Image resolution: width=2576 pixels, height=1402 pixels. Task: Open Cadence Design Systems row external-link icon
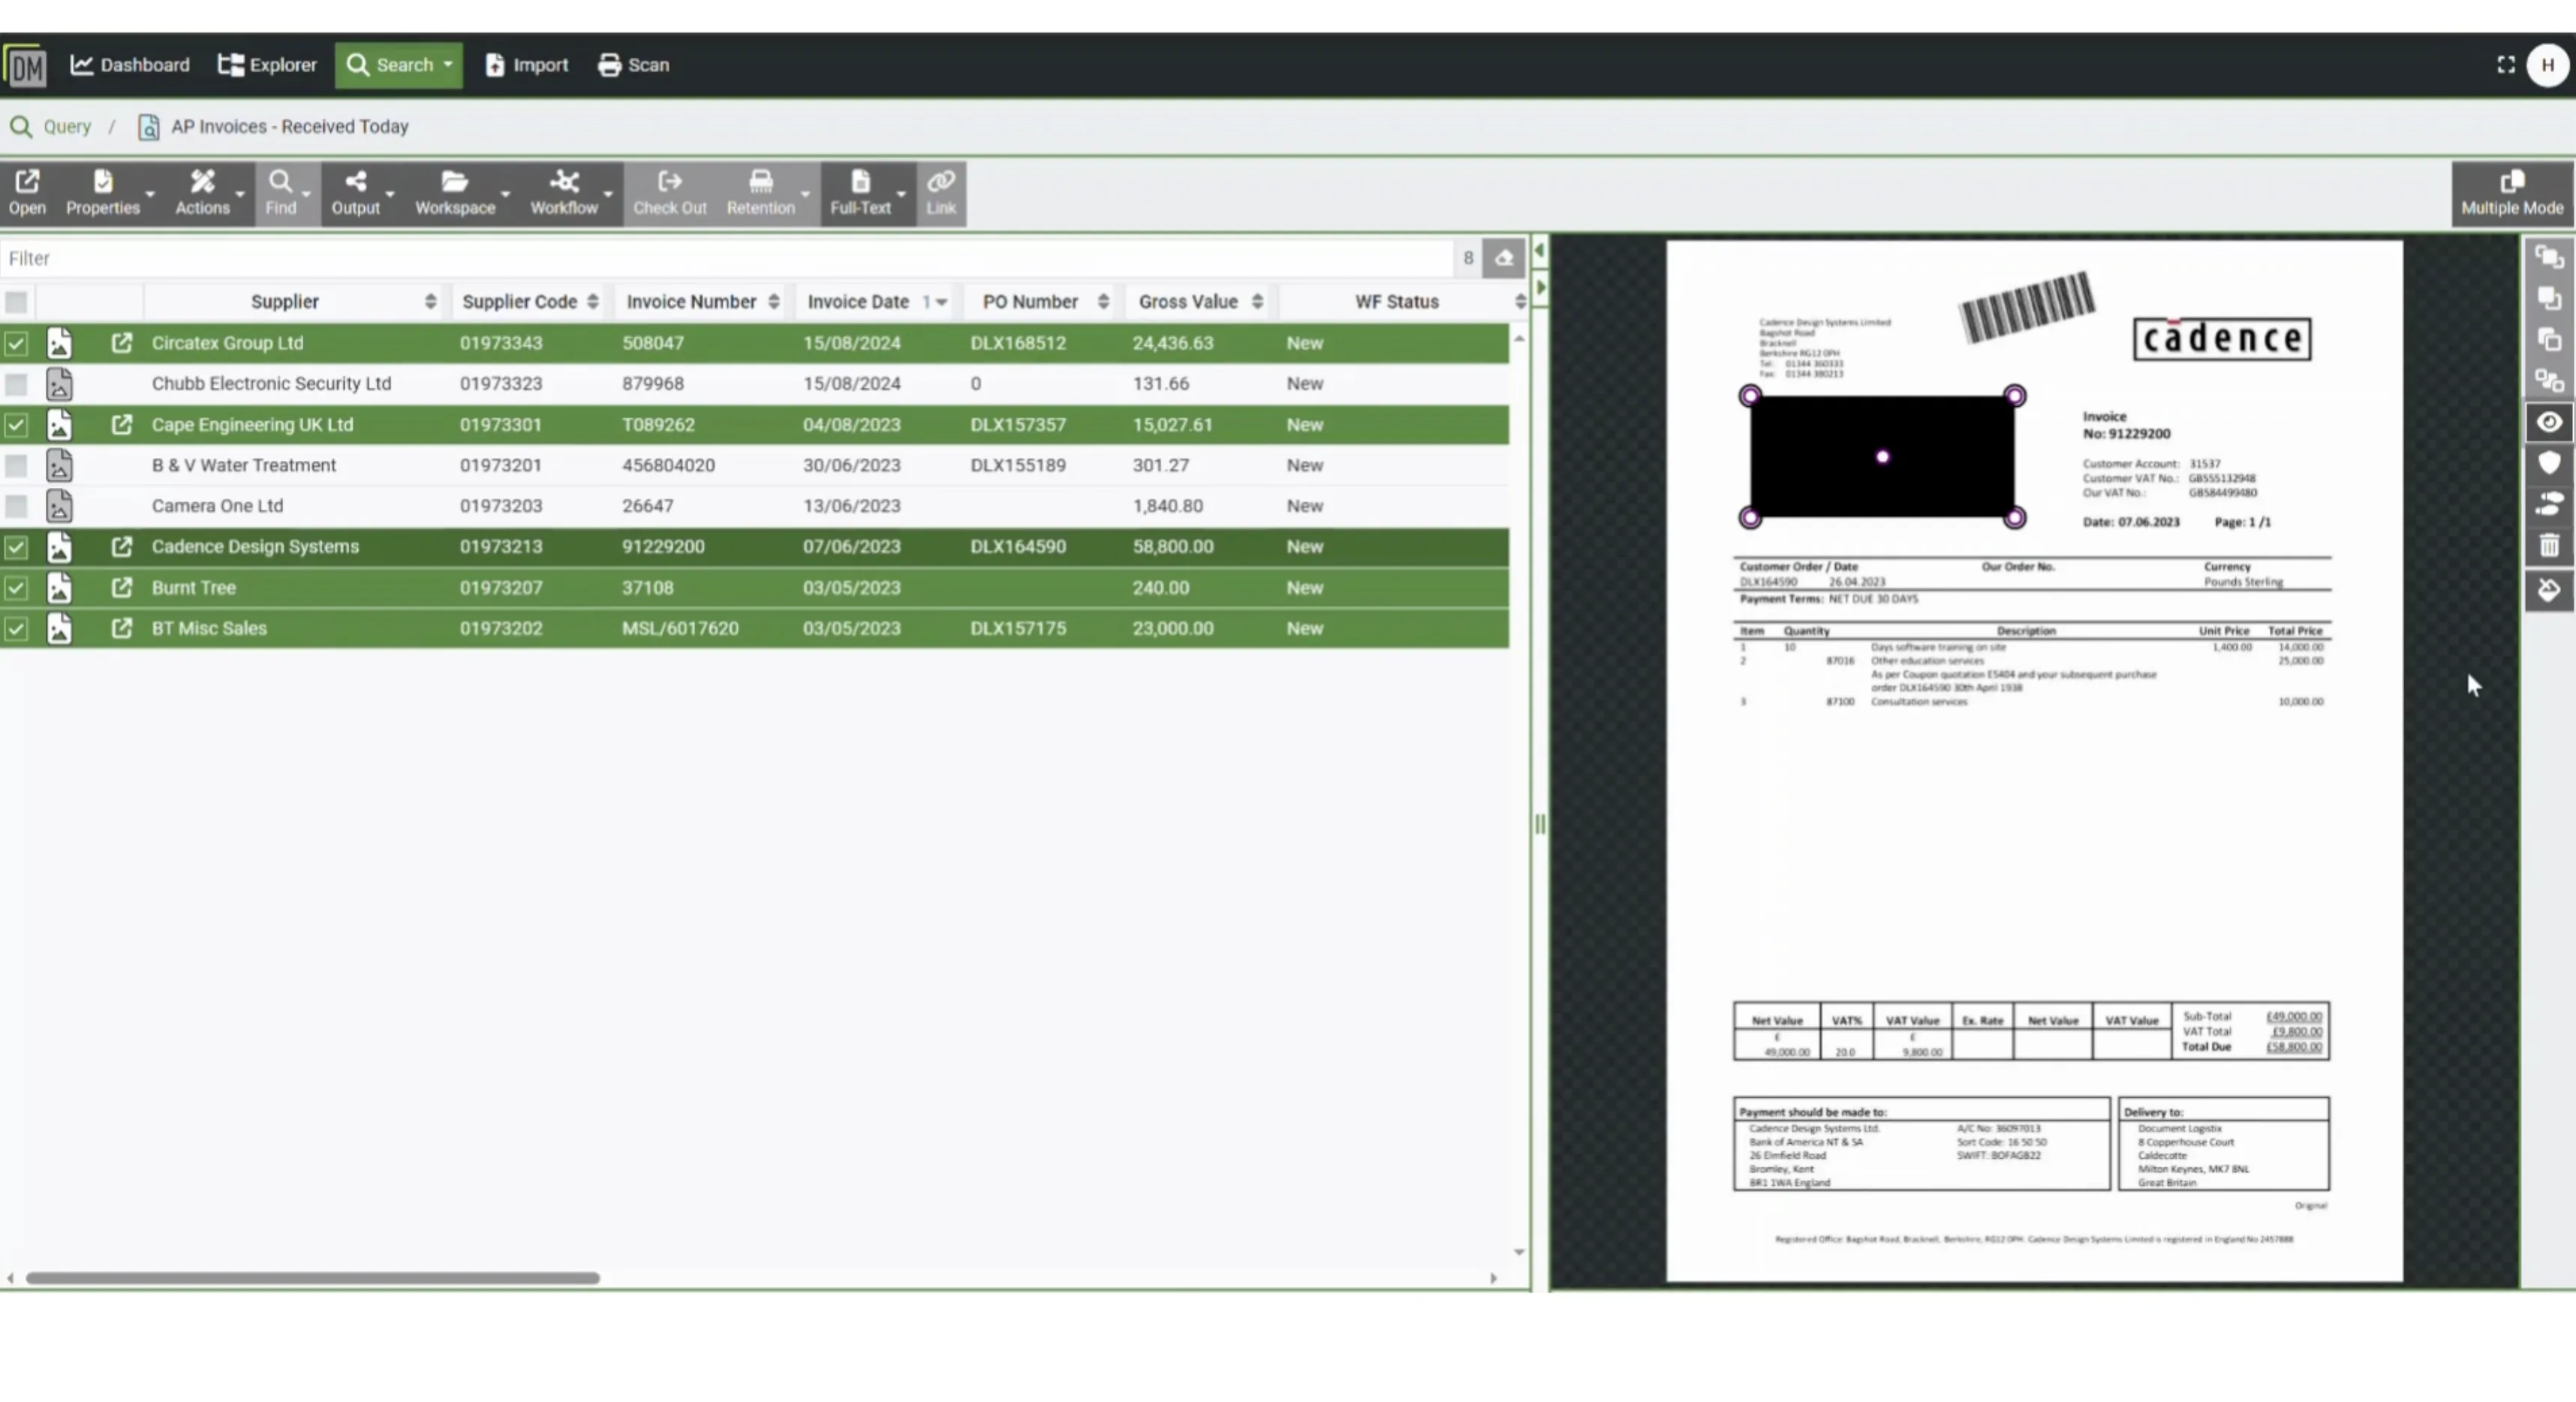click(x=121, y=547)
